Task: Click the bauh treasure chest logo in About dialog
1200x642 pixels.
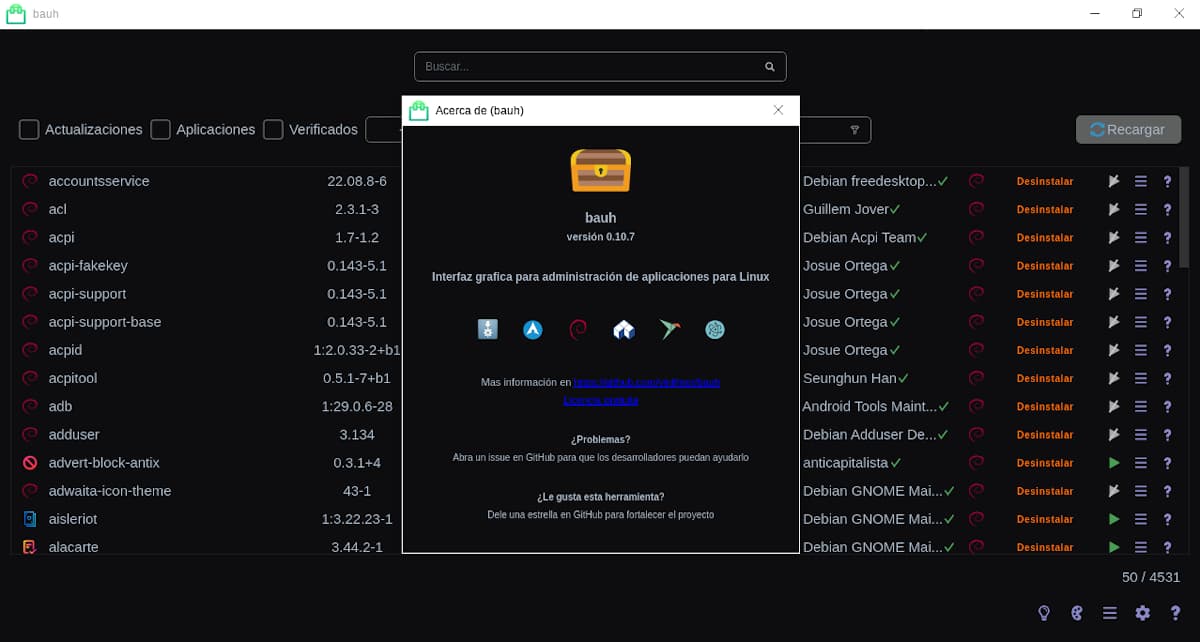Action: 600,170
